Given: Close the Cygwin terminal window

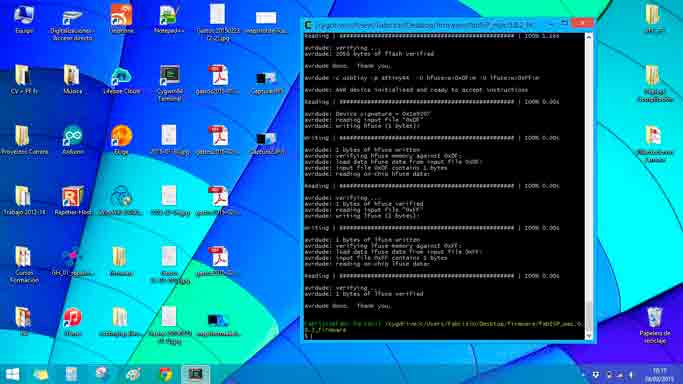Looking at the screenshot, I should (582, 23).
